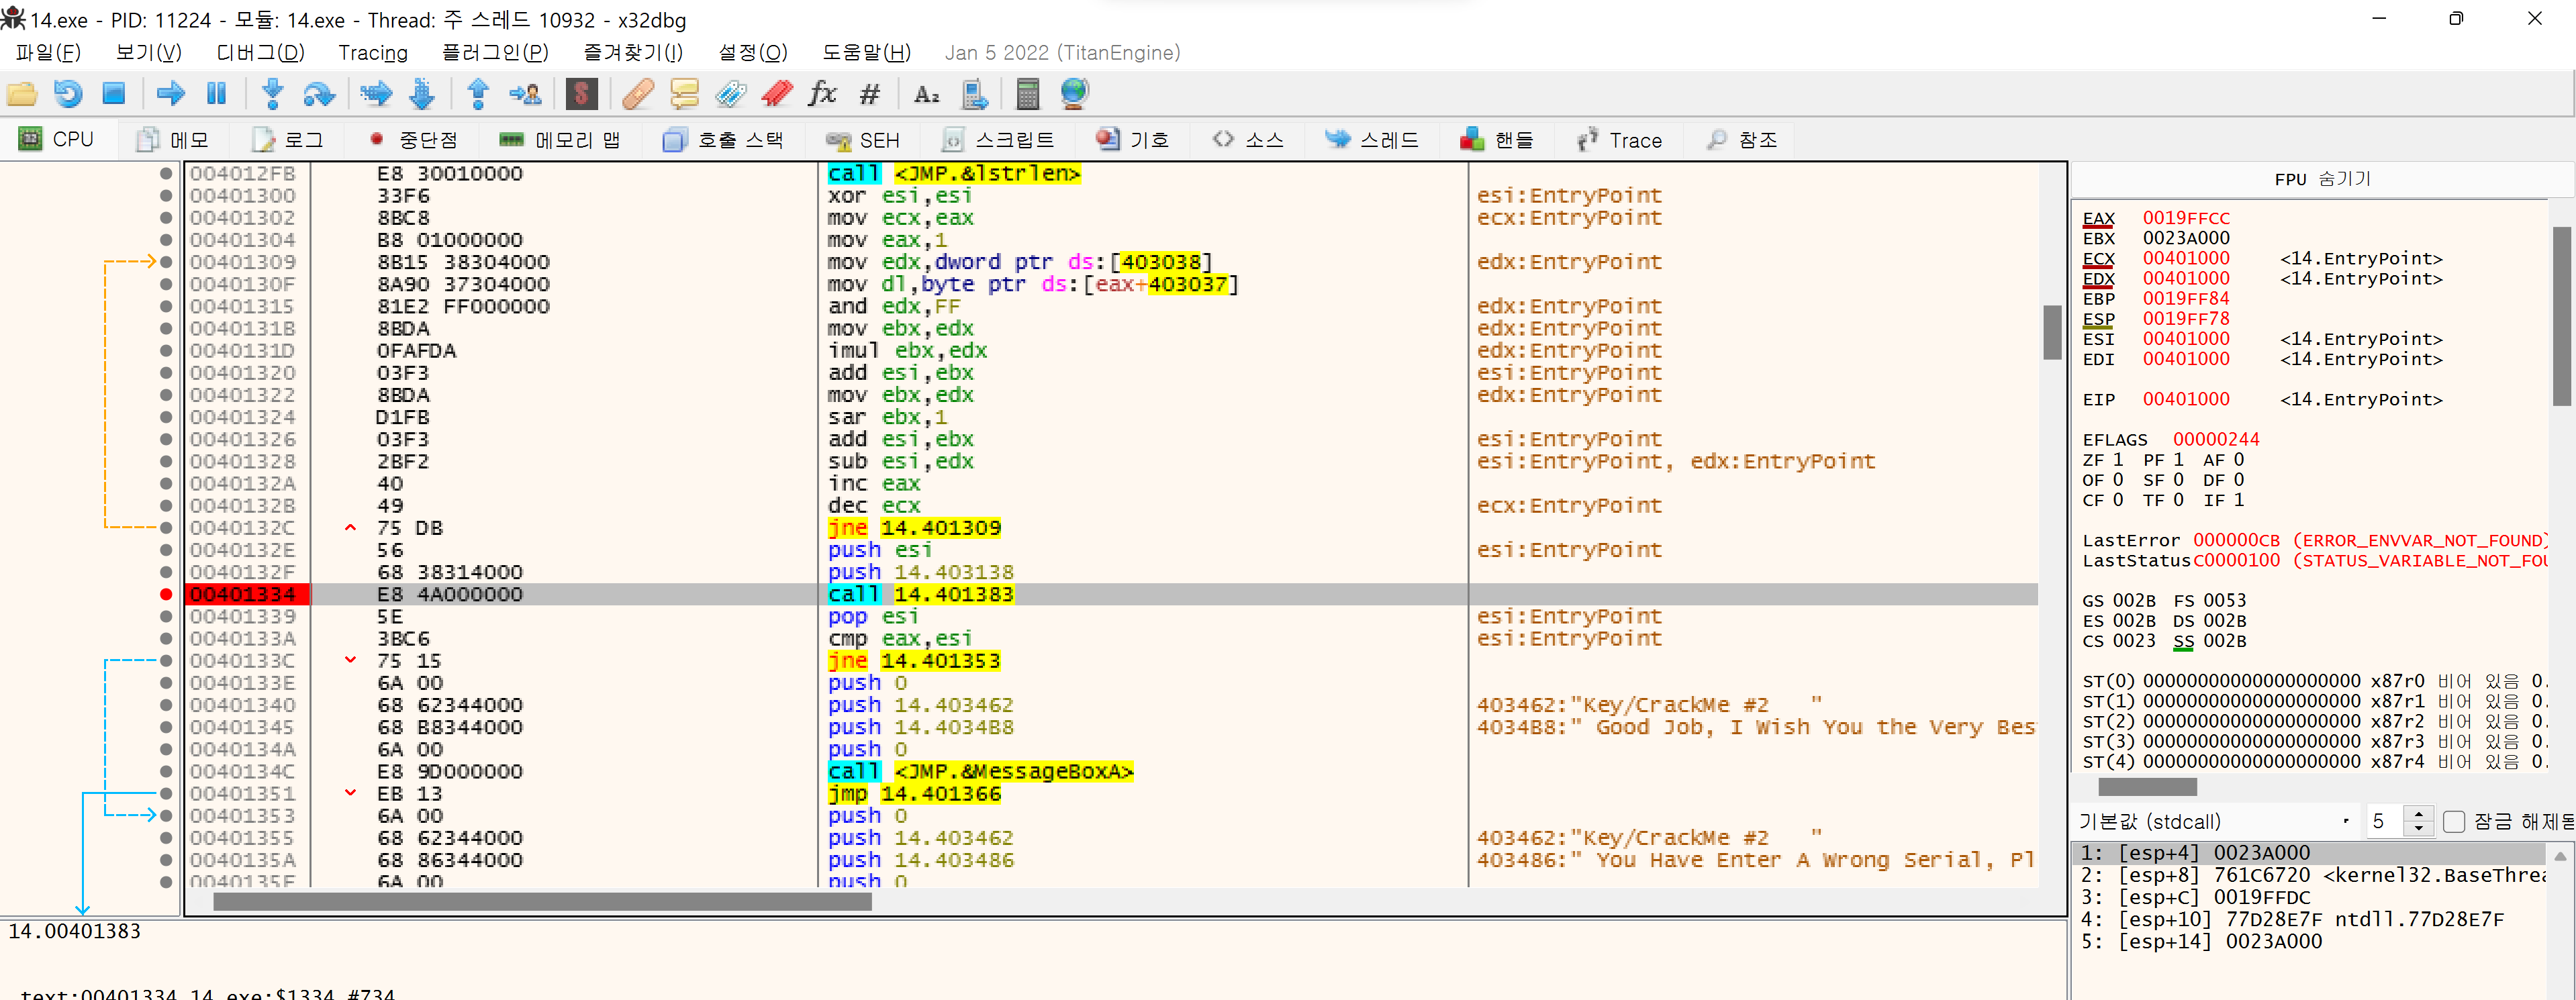The width and height of the screenshot is (2576, 1000).
Task: Open a file with the folder icon
Action: [x=22, y=94]
